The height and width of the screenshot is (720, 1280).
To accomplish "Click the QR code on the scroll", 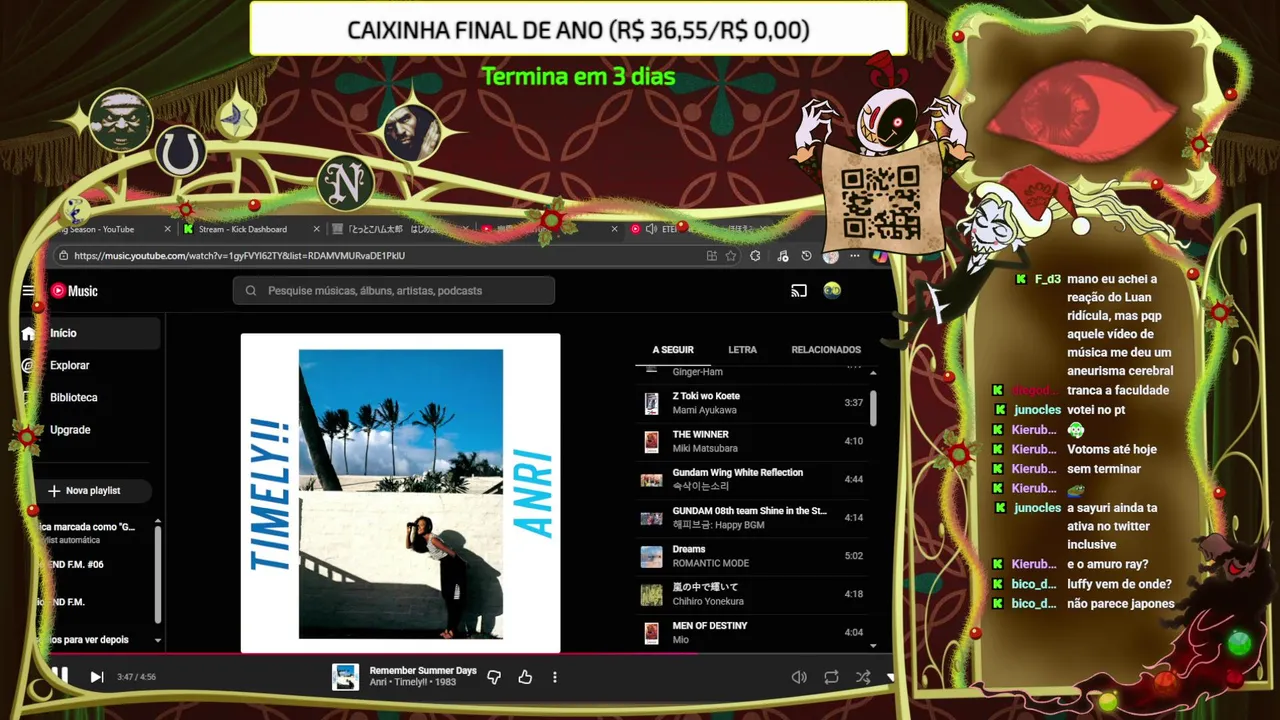I will [x=880, y=203].
